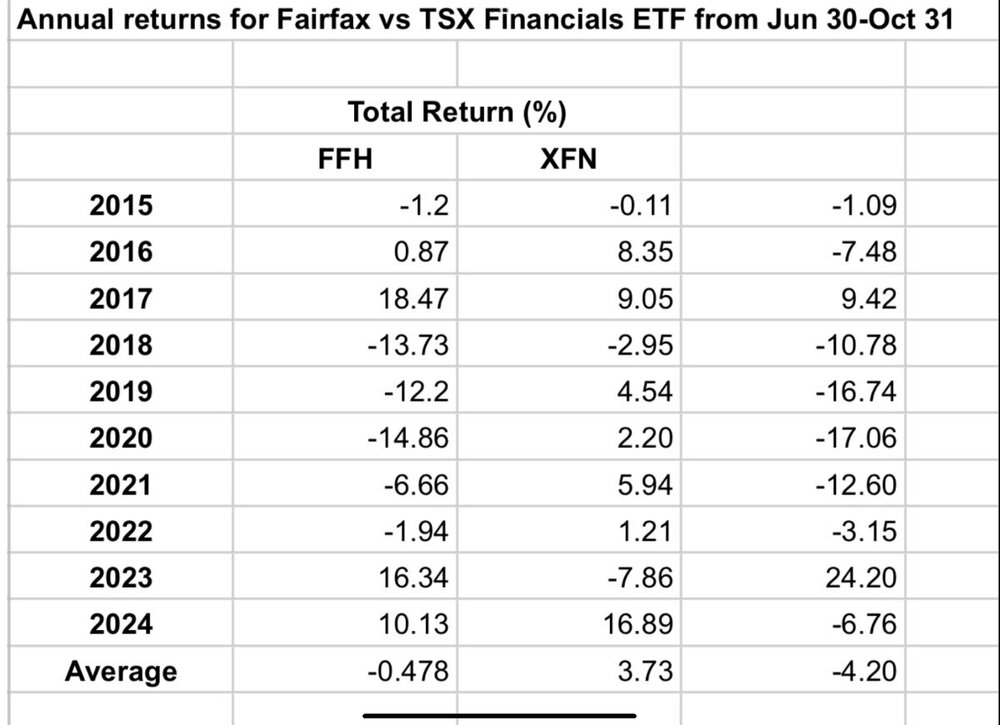Viewport: 1000px width, 725px height.
Task: Click XFN value 16.89 for 2024
Action: (569, 623)
